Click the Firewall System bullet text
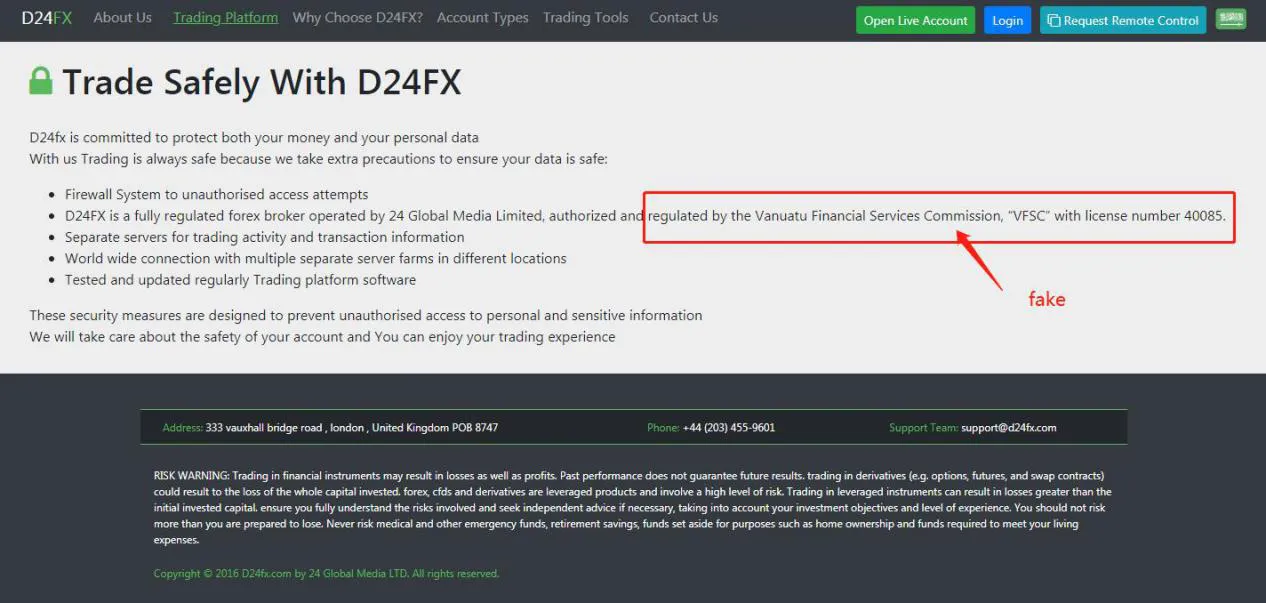This screenshot has width=1266, height=603. [217, 195]
